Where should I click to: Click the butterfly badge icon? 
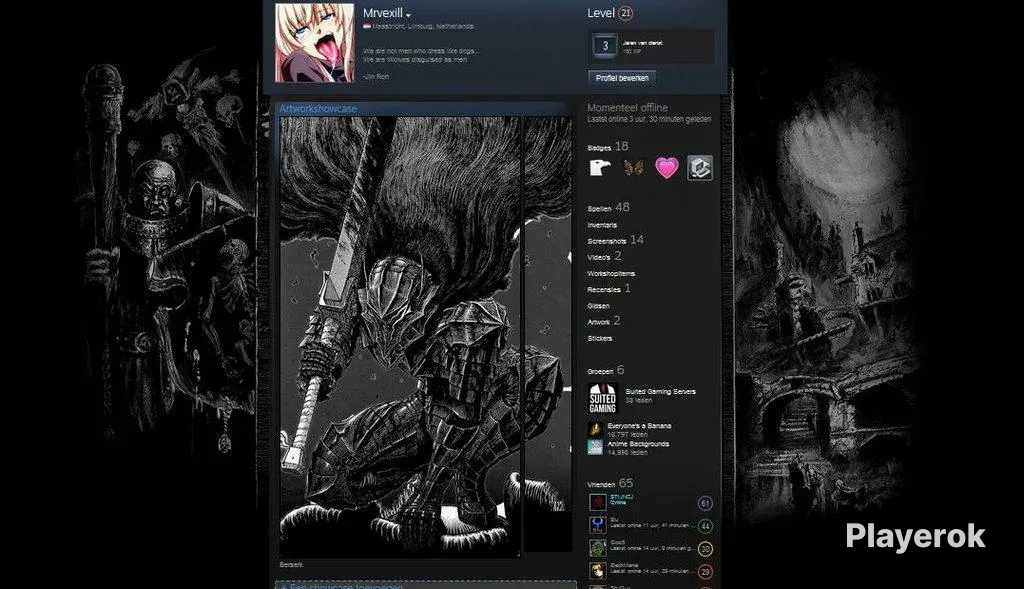pos(633,167)
